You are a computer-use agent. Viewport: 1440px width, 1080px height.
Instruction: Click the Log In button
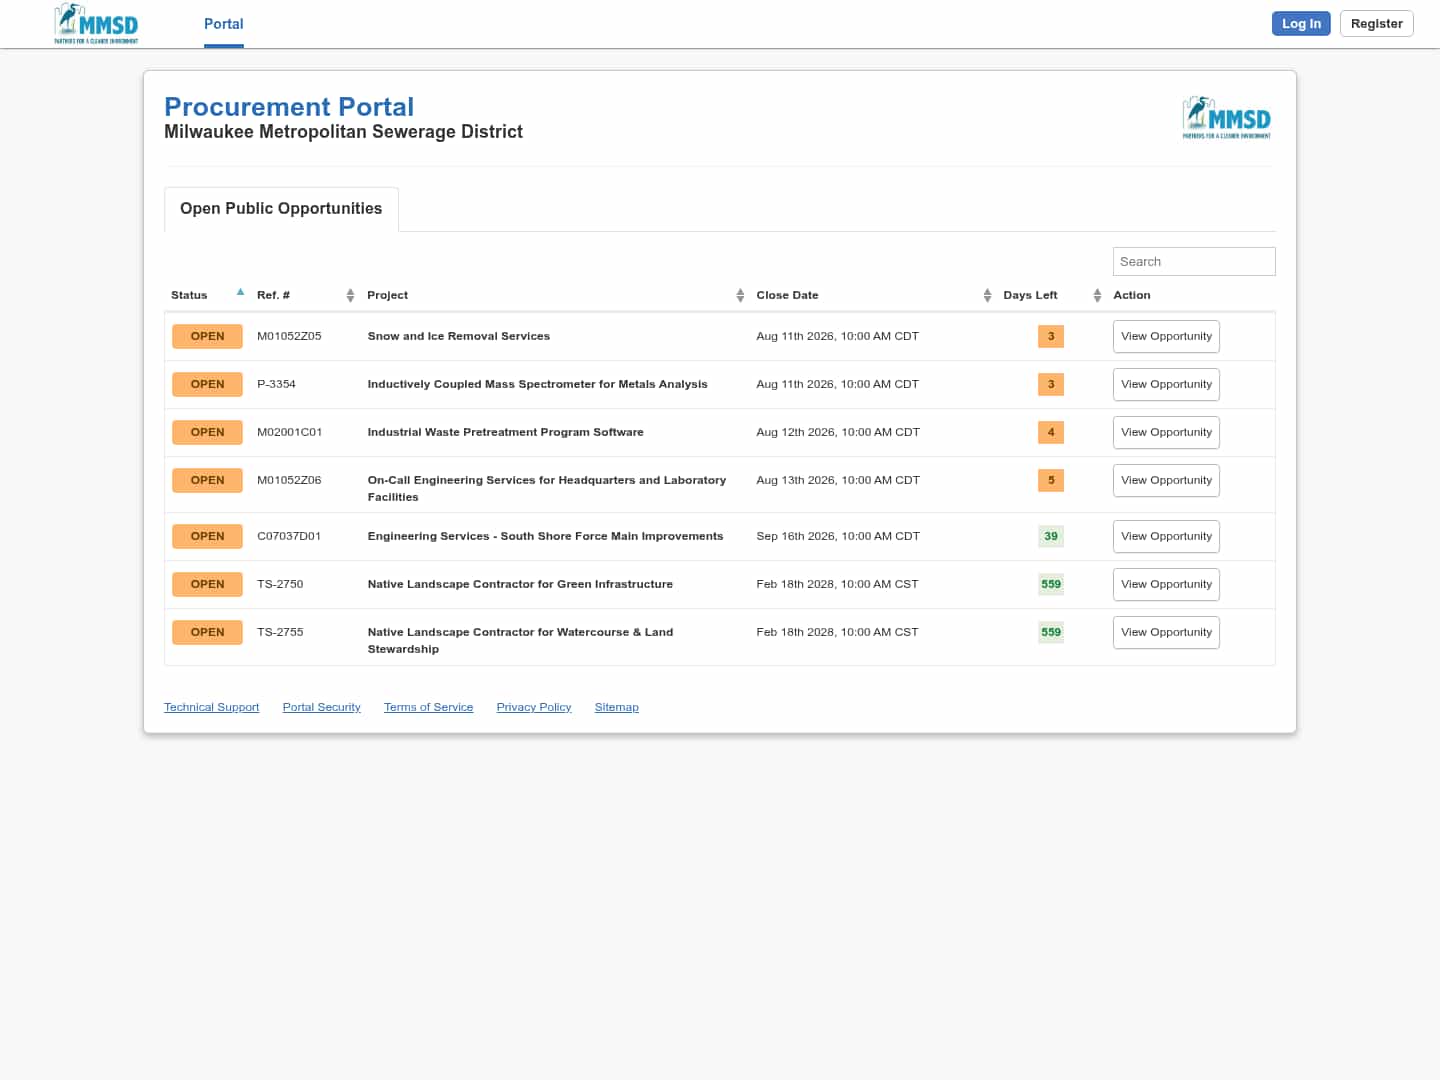1301,24
